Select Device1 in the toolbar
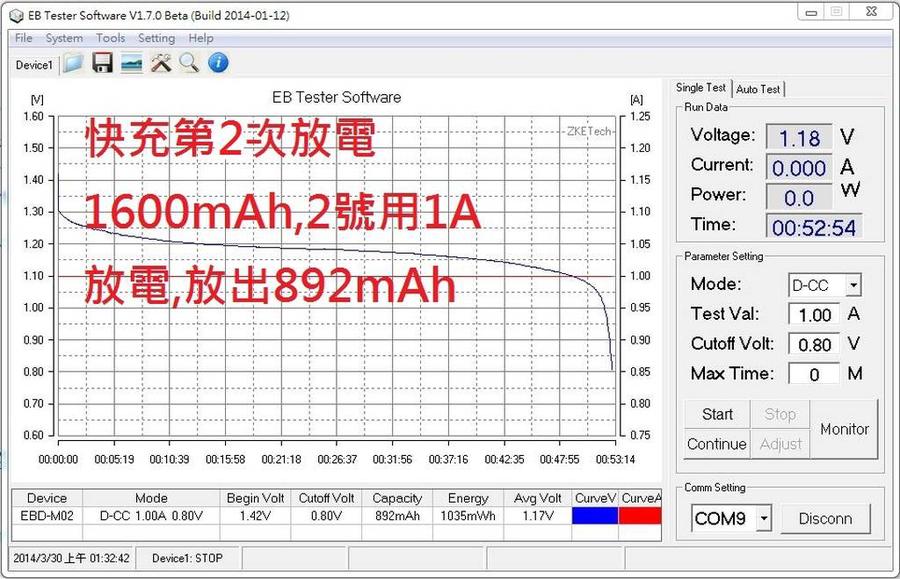This screenshot has width=900, height=579. [x=34, y=65]
